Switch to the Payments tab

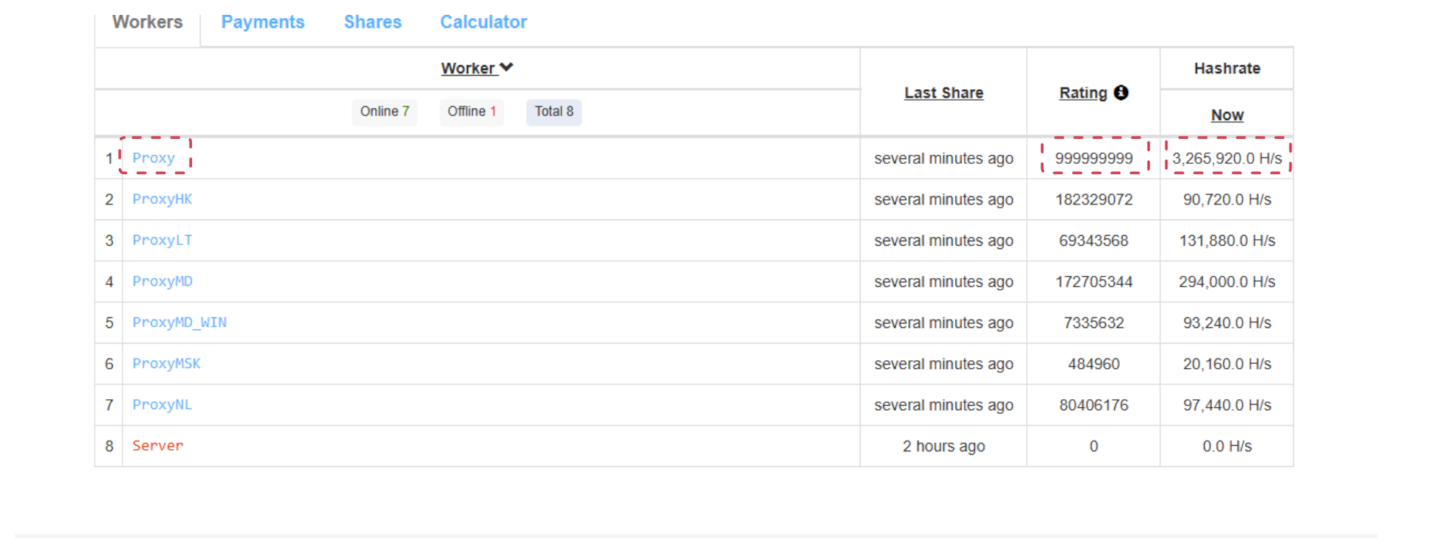tap(262, 22)
